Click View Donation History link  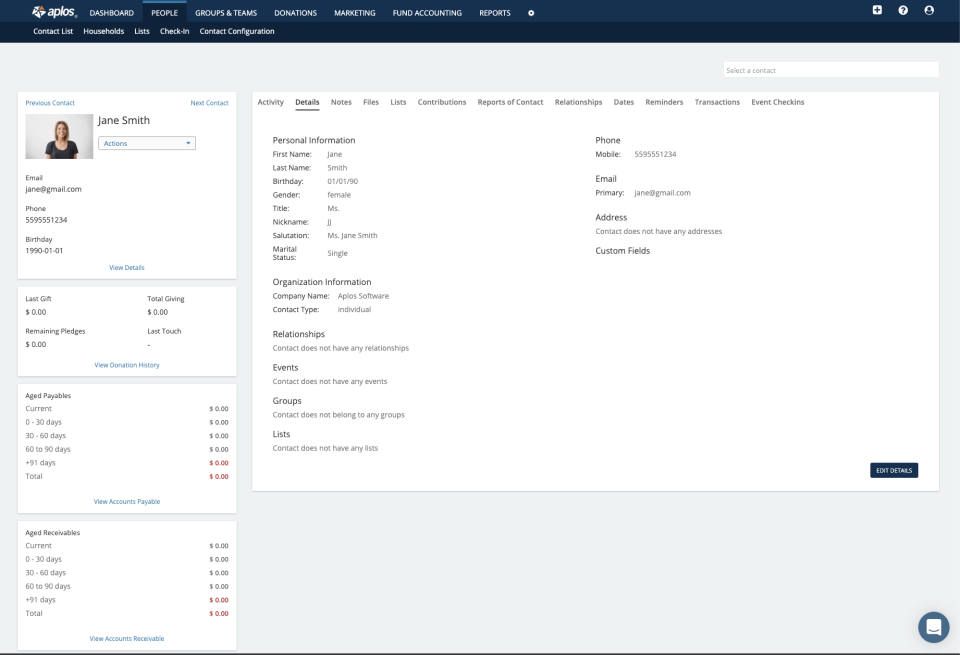tap(127, 365)
